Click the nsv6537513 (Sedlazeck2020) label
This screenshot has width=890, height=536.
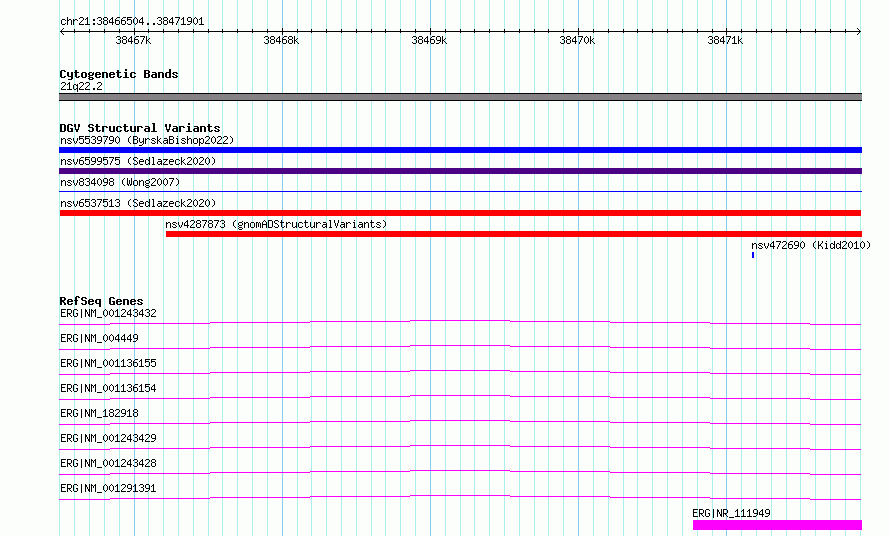point(138,203)
